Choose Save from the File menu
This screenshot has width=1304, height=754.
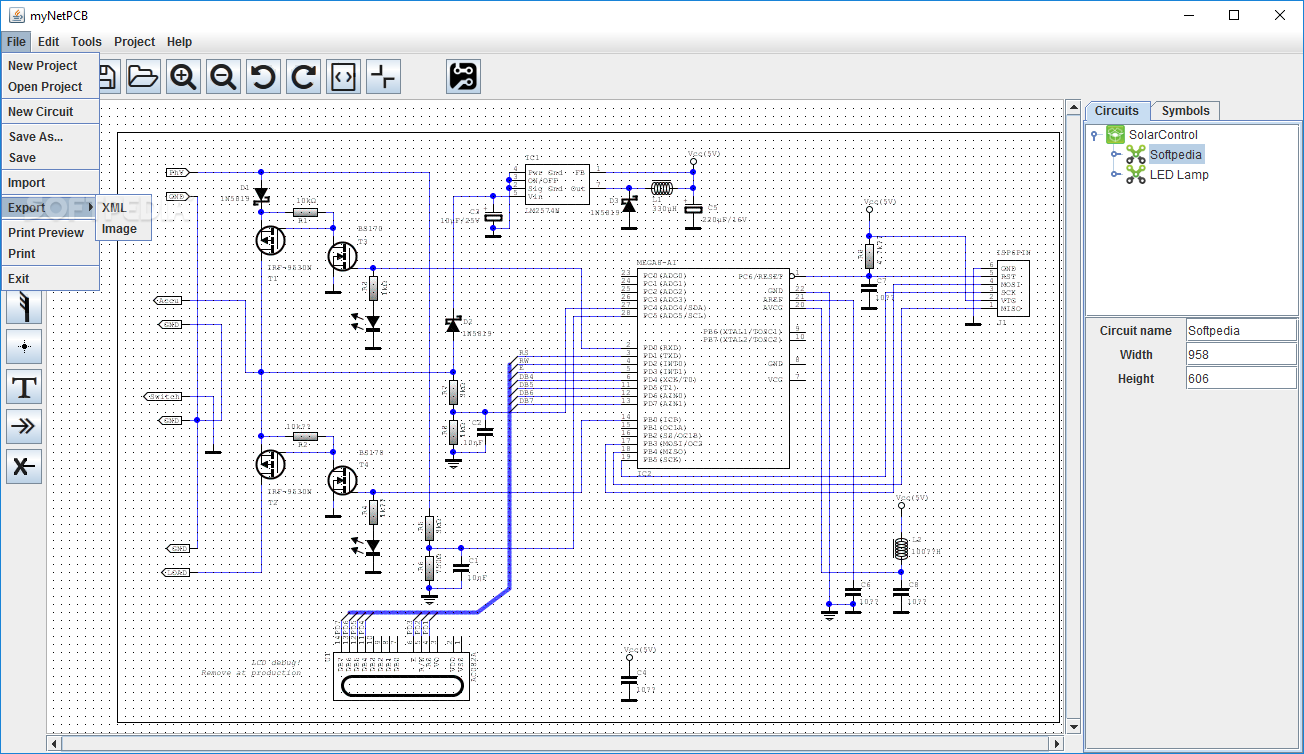50,158
